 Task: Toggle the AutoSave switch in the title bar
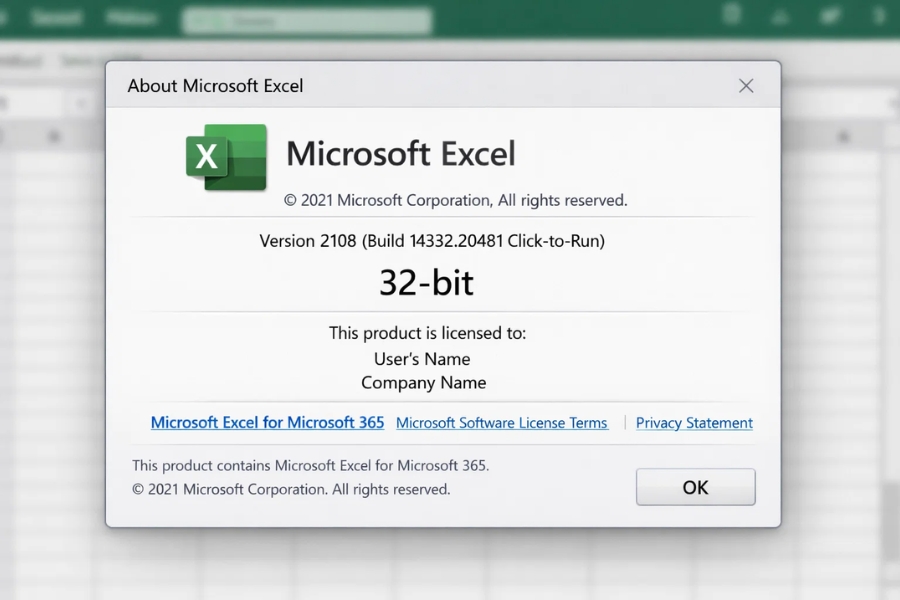[x=55, y=17]
